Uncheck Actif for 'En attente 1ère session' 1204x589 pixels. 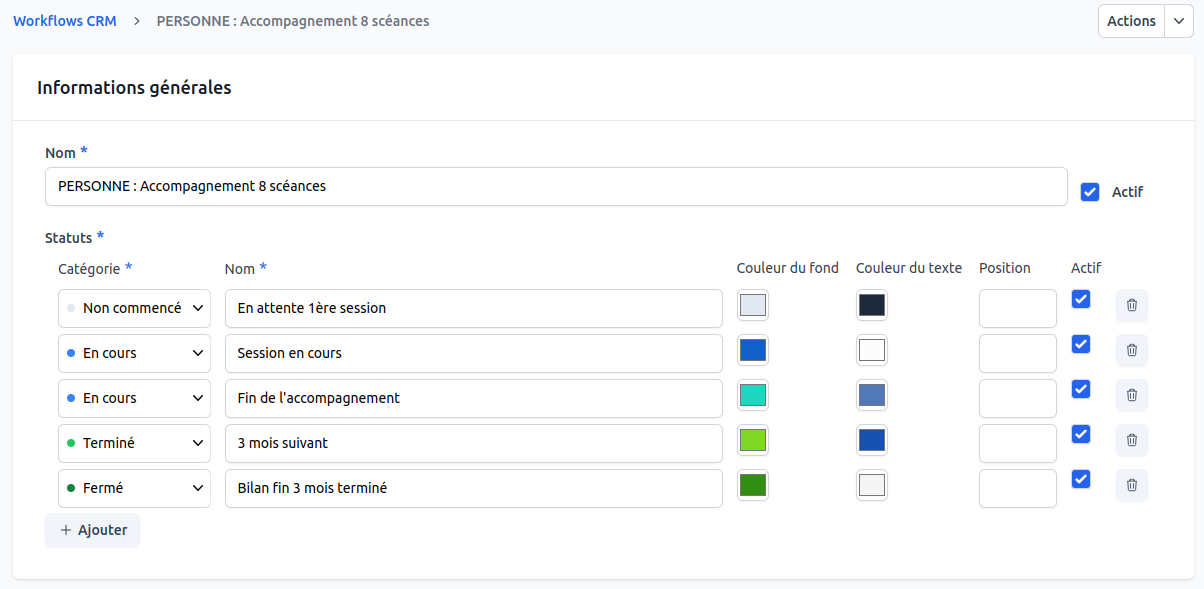tap(1080, 299)
